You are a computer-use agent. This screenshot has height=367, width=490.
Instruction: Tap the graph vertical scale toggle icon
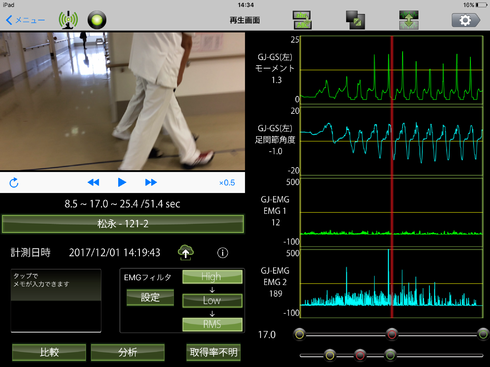pyautogui.click(x=409, y=20)
